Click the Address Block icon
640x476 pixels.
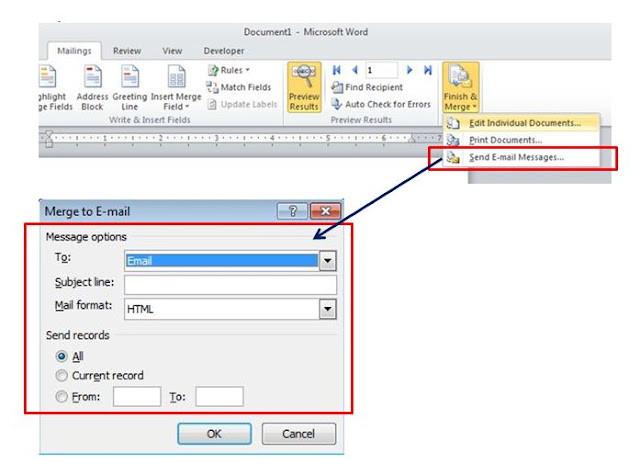pyautogui.click(x=92, y=77)
